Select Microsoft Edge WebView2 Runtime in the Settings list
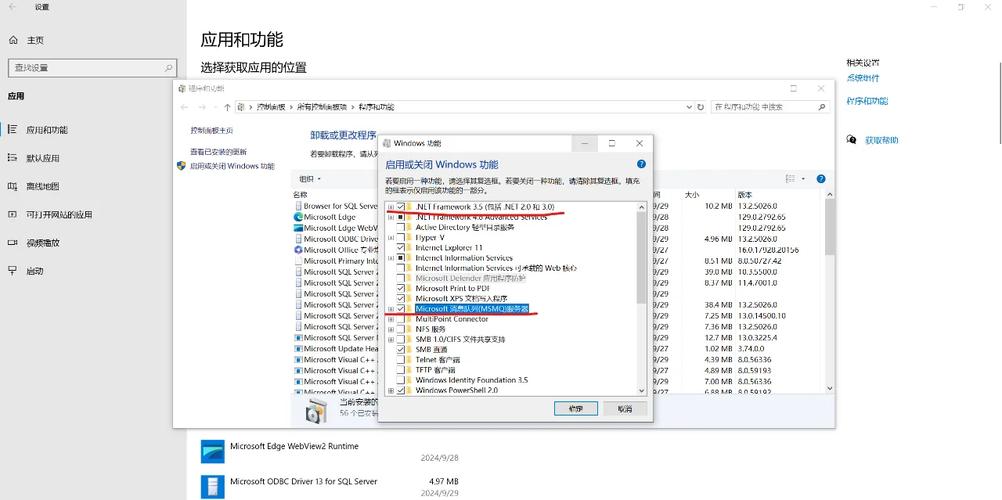The height and width of the screenshot is (500, 1002). click(332, 451)
